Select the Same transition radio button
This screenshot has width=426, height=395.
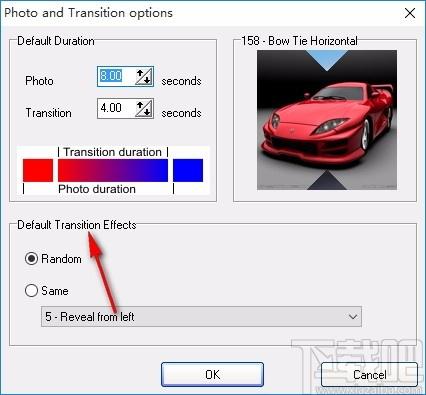coord(31,290)
